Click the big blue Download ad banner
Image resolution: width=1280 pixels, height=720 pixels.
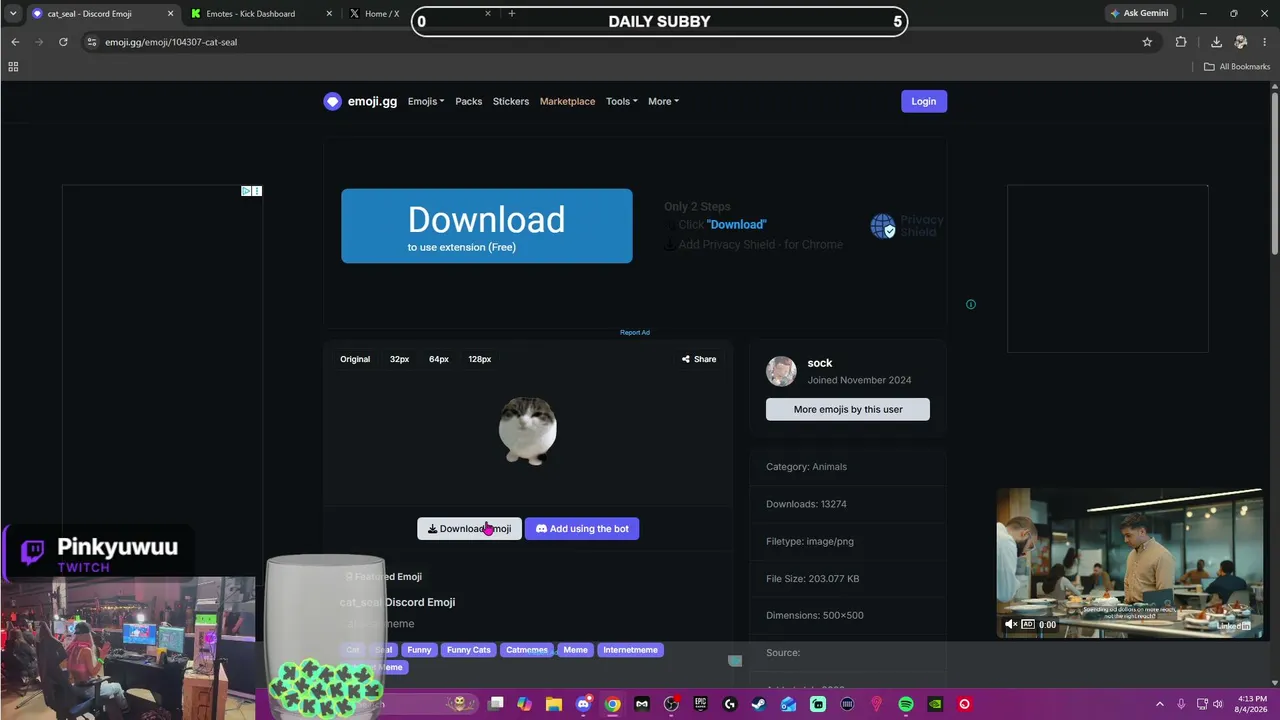click(487, 226)
